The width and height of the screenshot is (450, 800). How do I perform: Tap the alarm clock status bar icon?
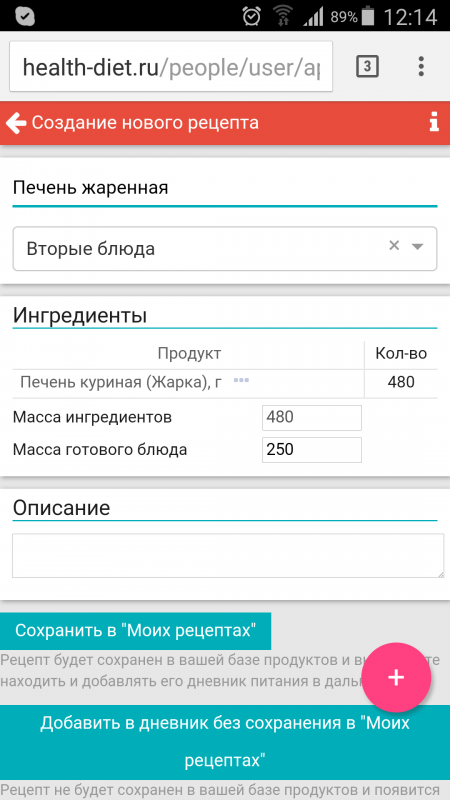tap(252, 16)
